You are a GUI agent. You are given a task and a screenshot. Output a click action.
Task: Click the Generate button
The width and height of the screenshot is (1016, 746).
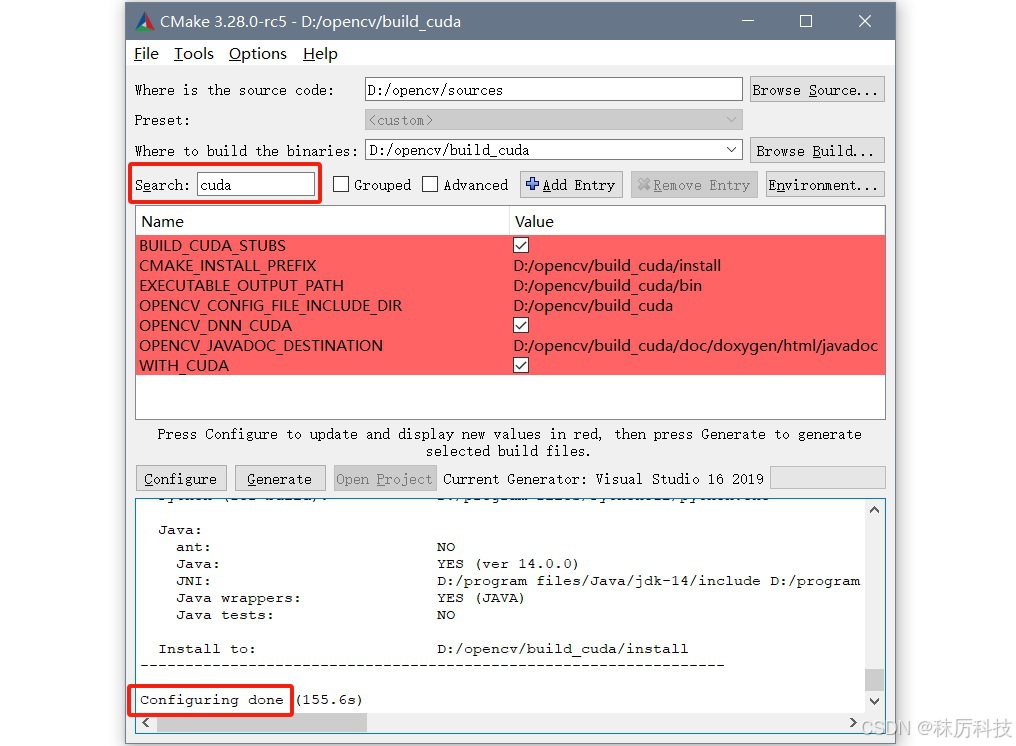coord(279,478)
